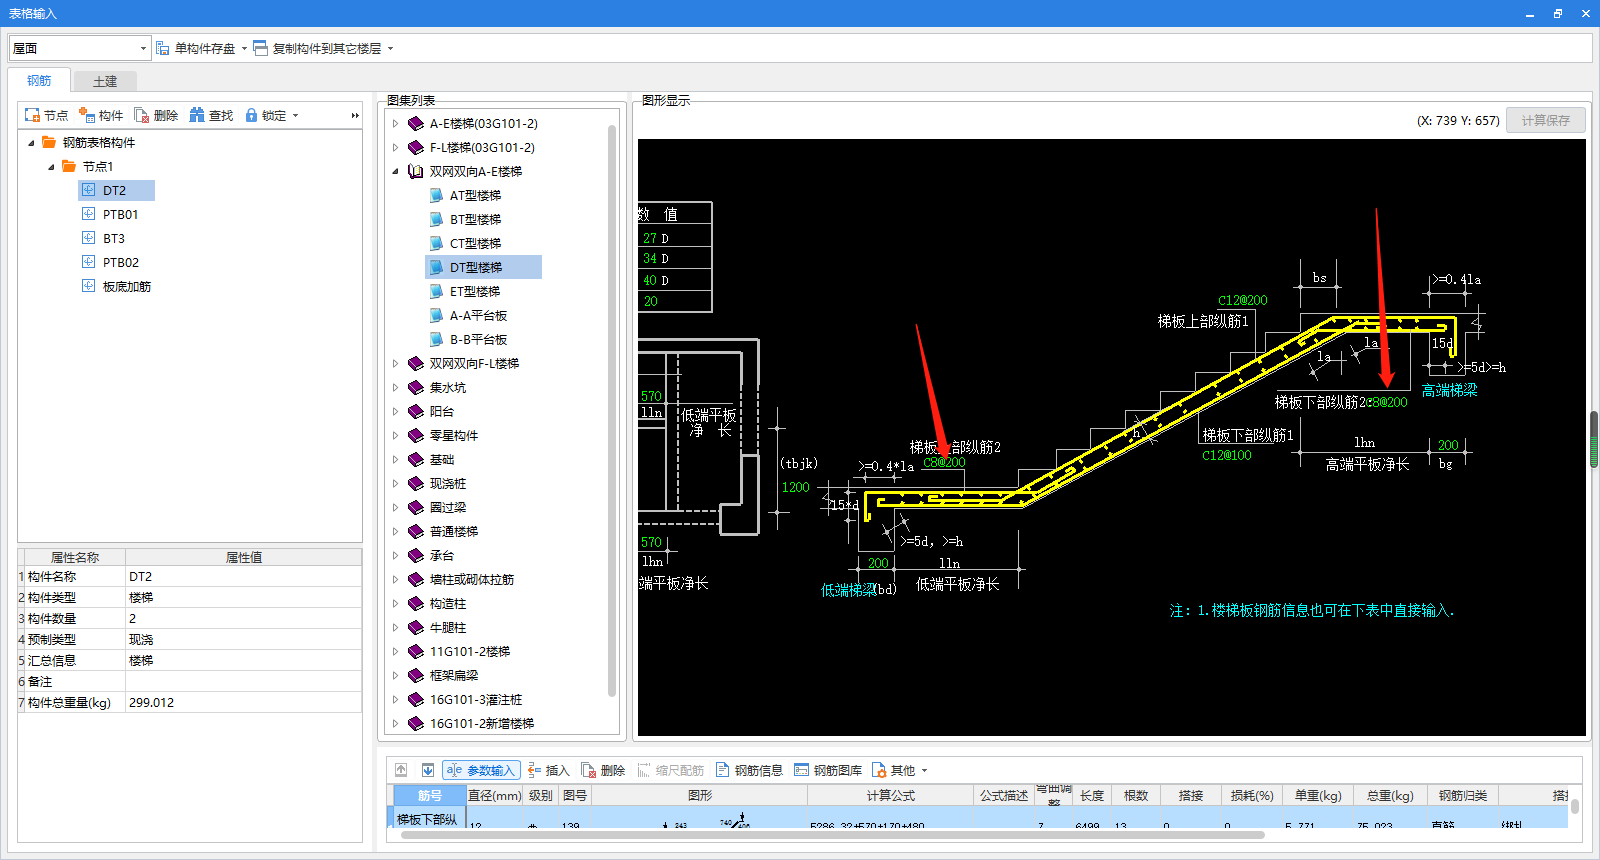
Task: Switch to 钢筋 tab
Action: pyautogui.click(x=39, y=81)
